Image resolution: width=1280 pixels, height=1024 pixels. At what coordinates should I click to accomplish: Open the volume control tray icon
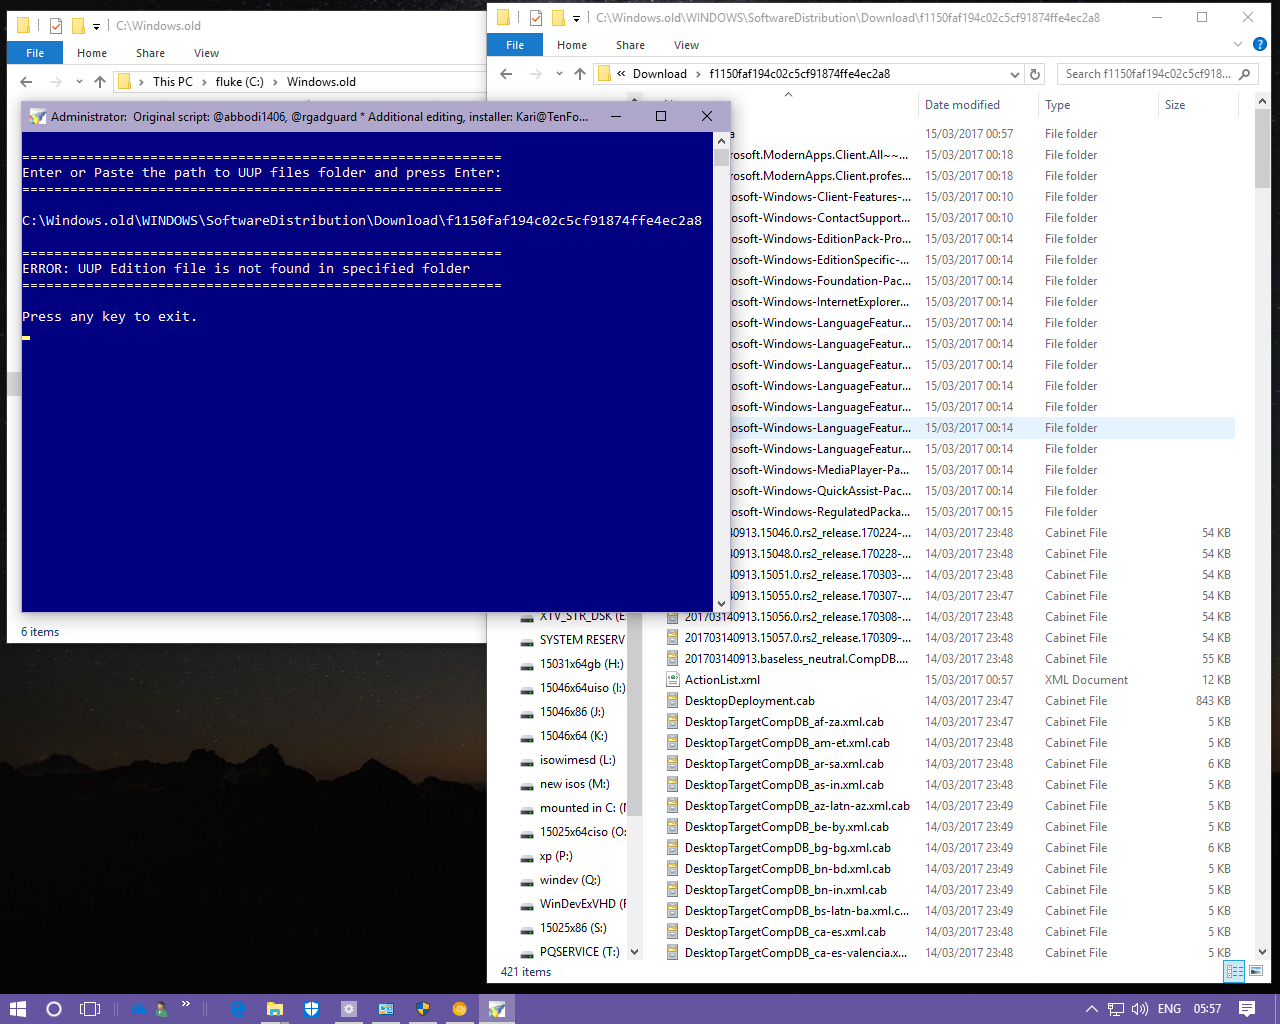(1140, 1009)
